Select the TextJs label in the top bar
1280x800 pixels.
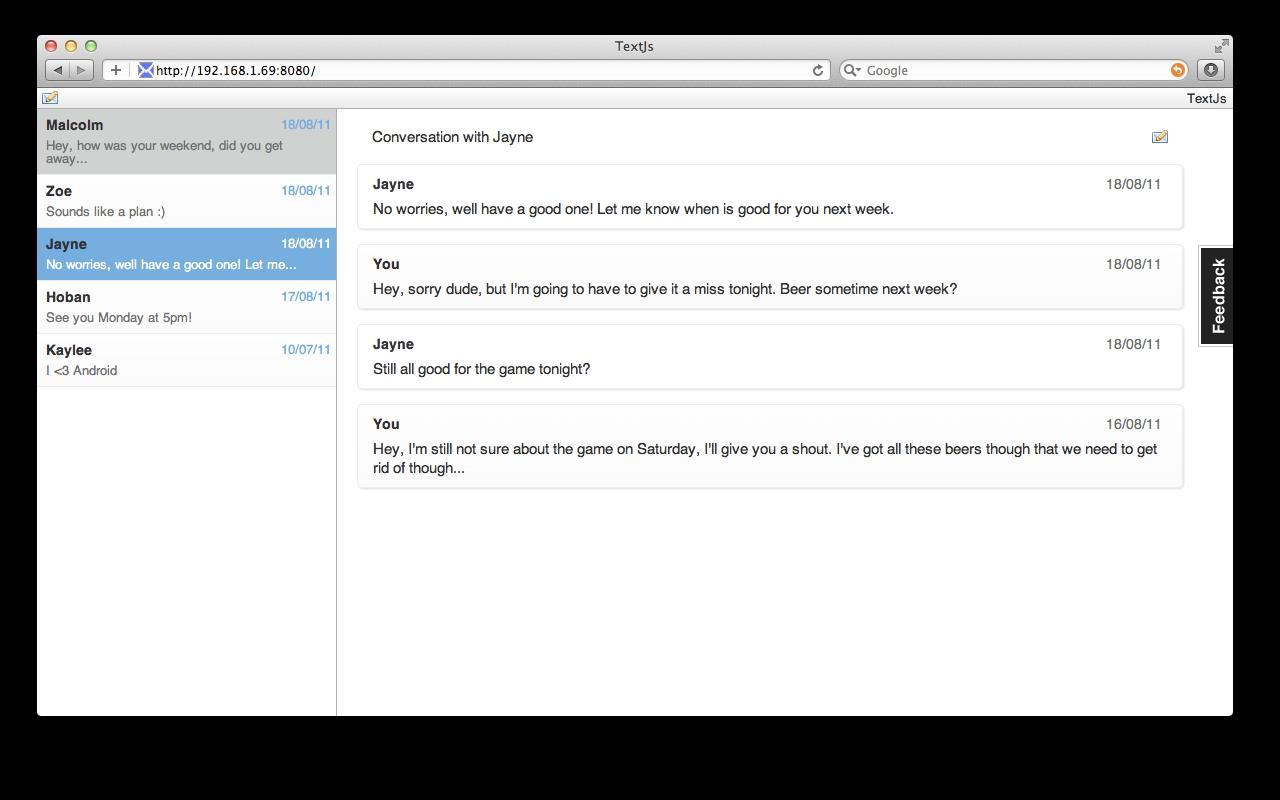[1206, 98]
